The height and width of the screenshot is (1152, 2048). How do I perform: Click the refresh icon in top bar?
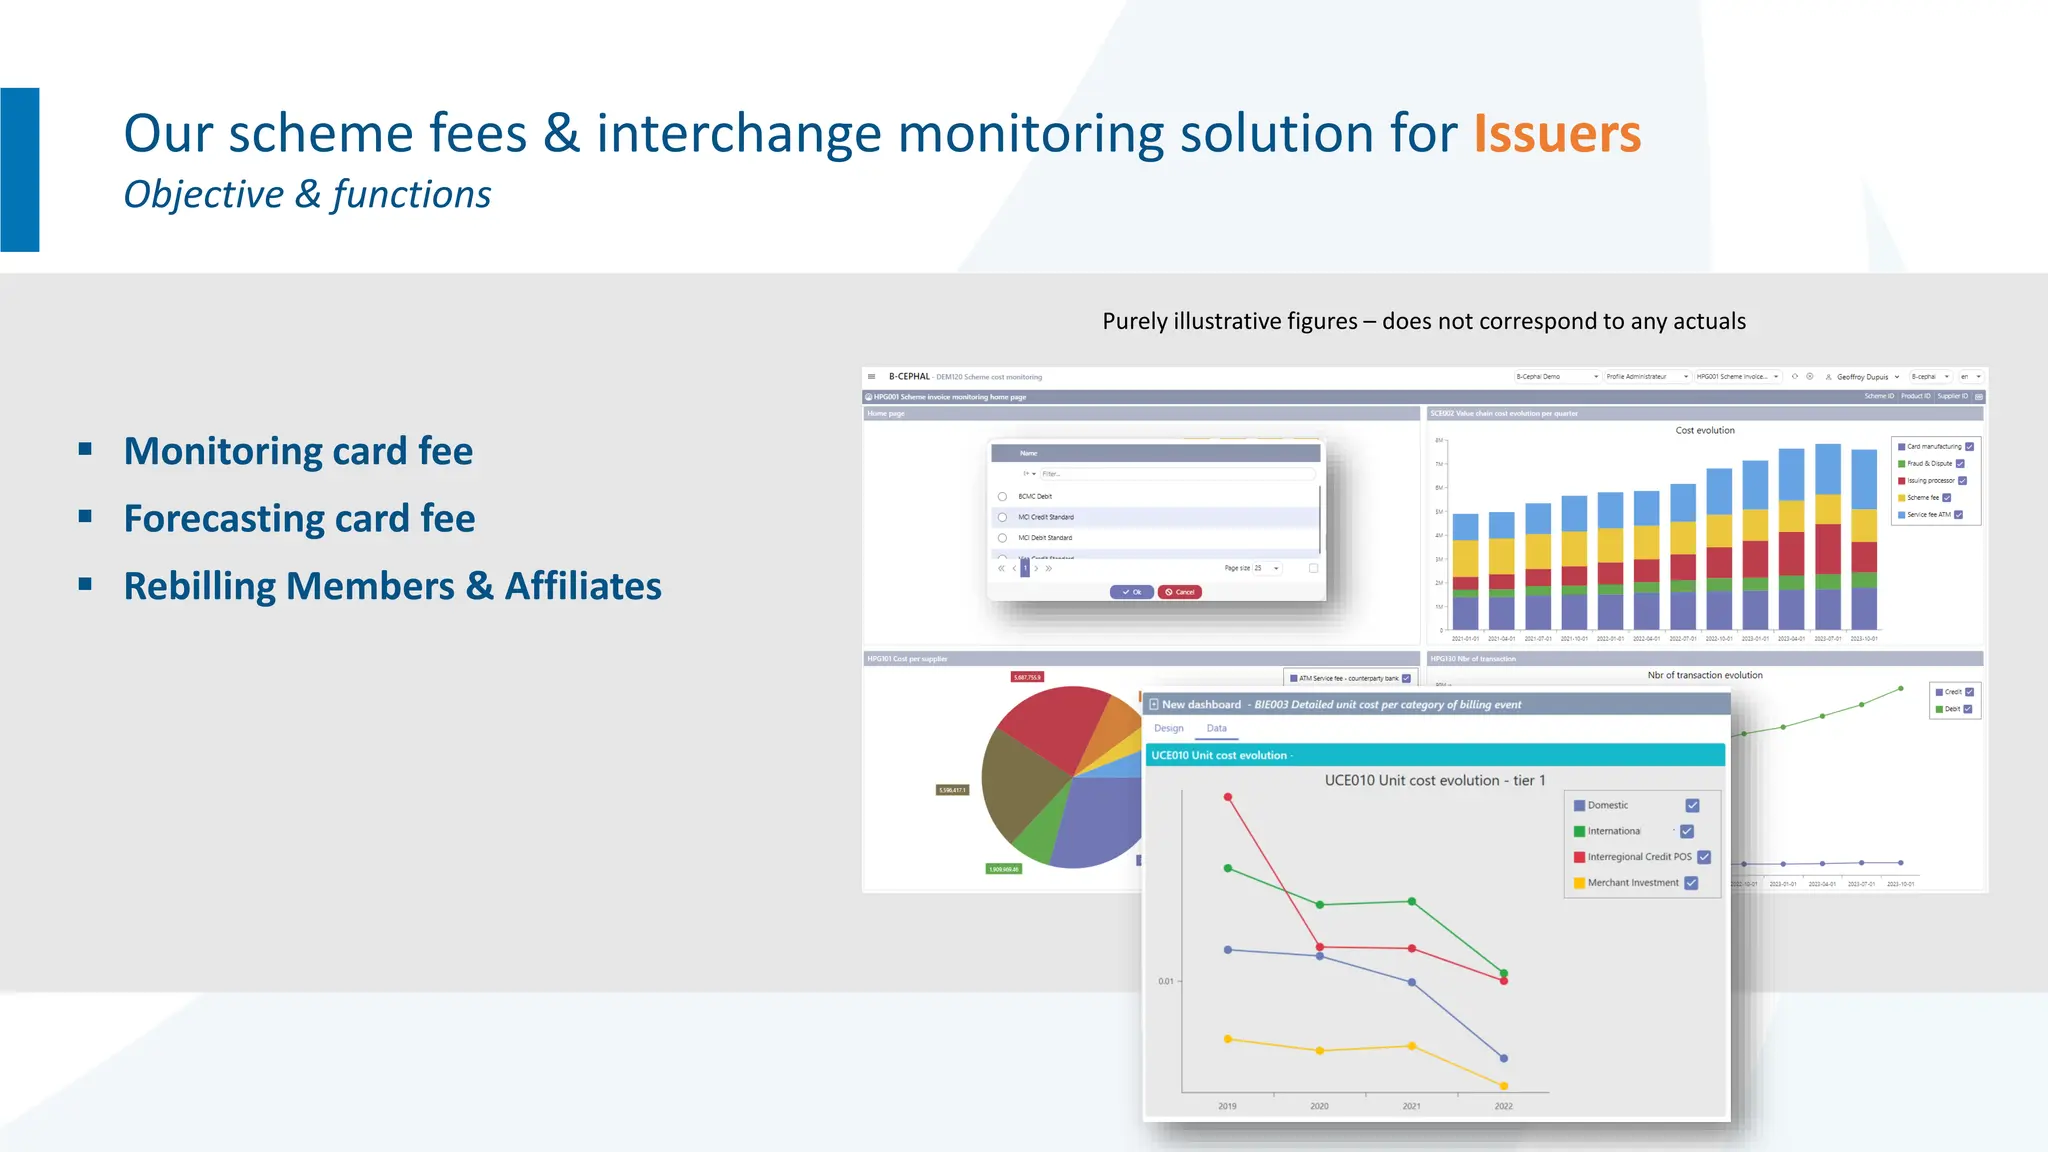pyautogui.click(x=1795, y=377)
